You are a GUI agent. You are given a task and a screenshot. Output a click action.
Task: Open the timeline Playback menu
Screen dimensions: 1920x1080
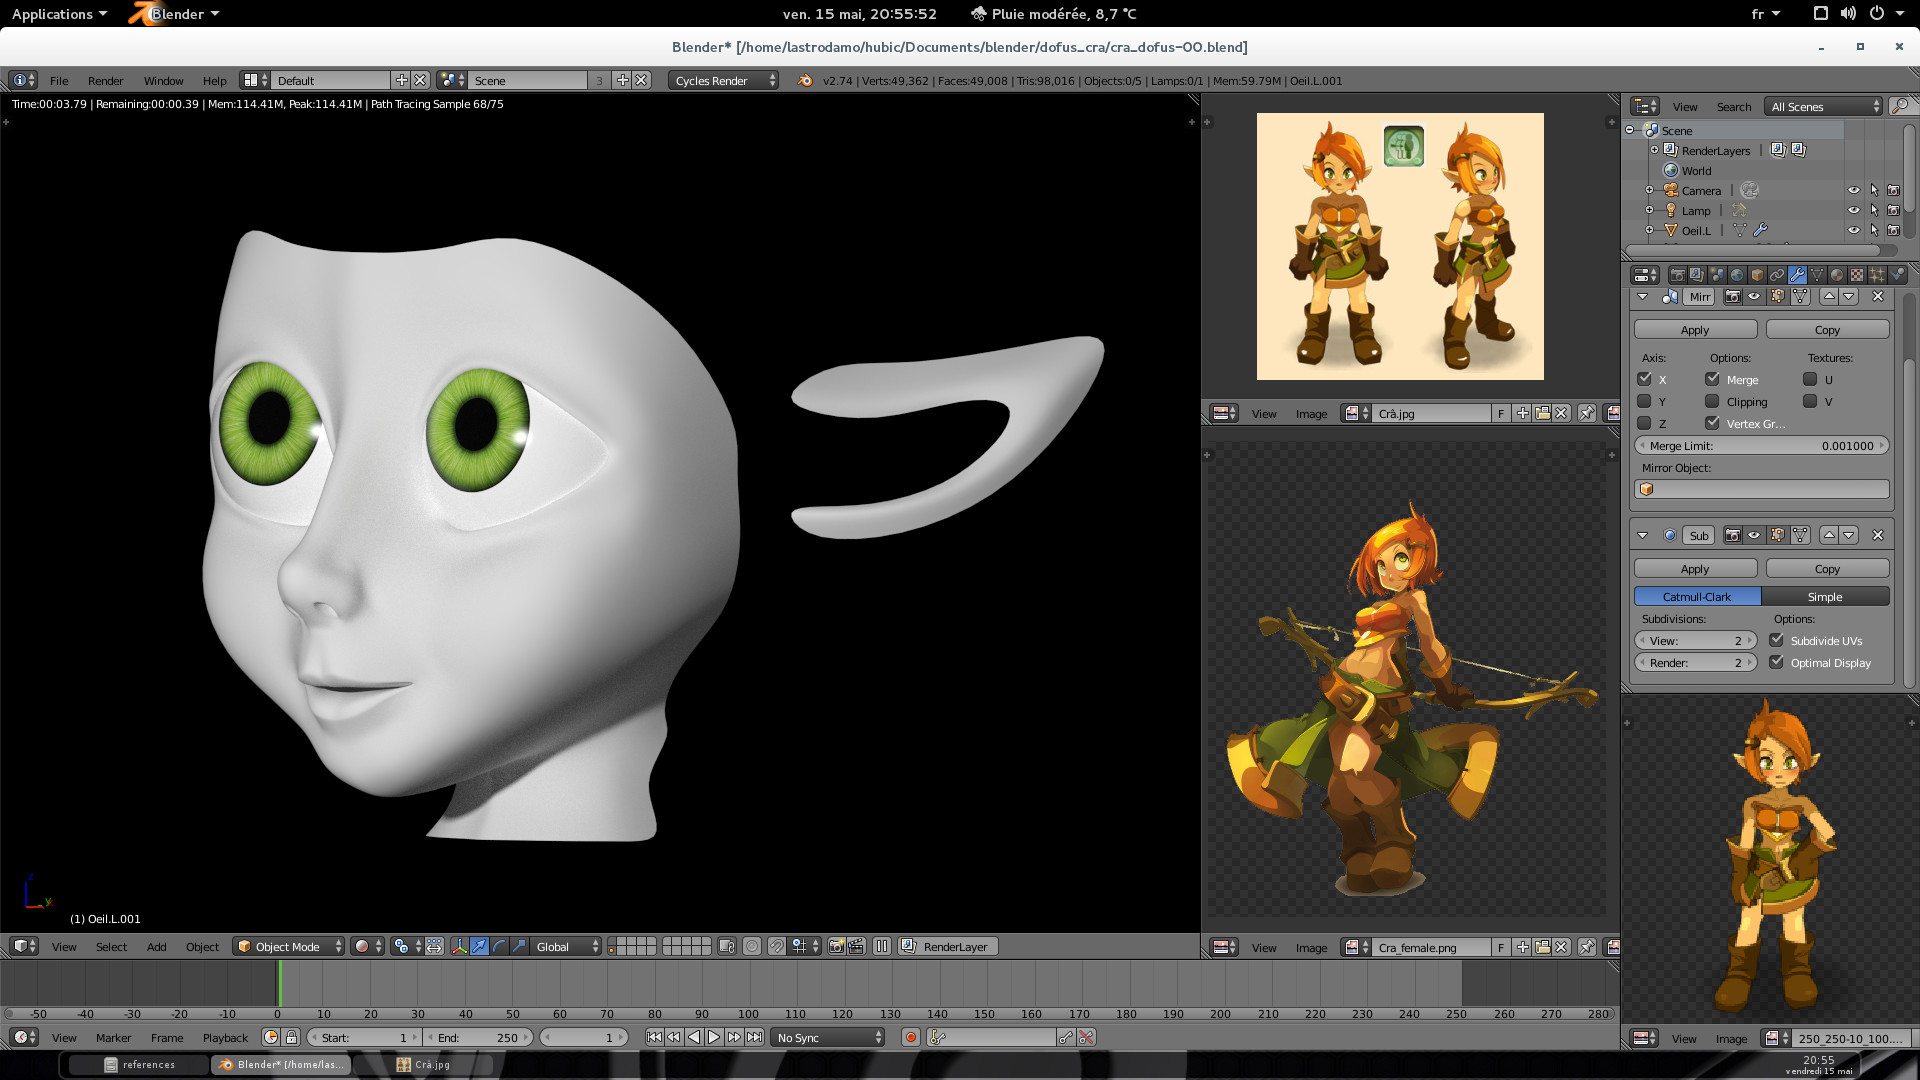225,1037
